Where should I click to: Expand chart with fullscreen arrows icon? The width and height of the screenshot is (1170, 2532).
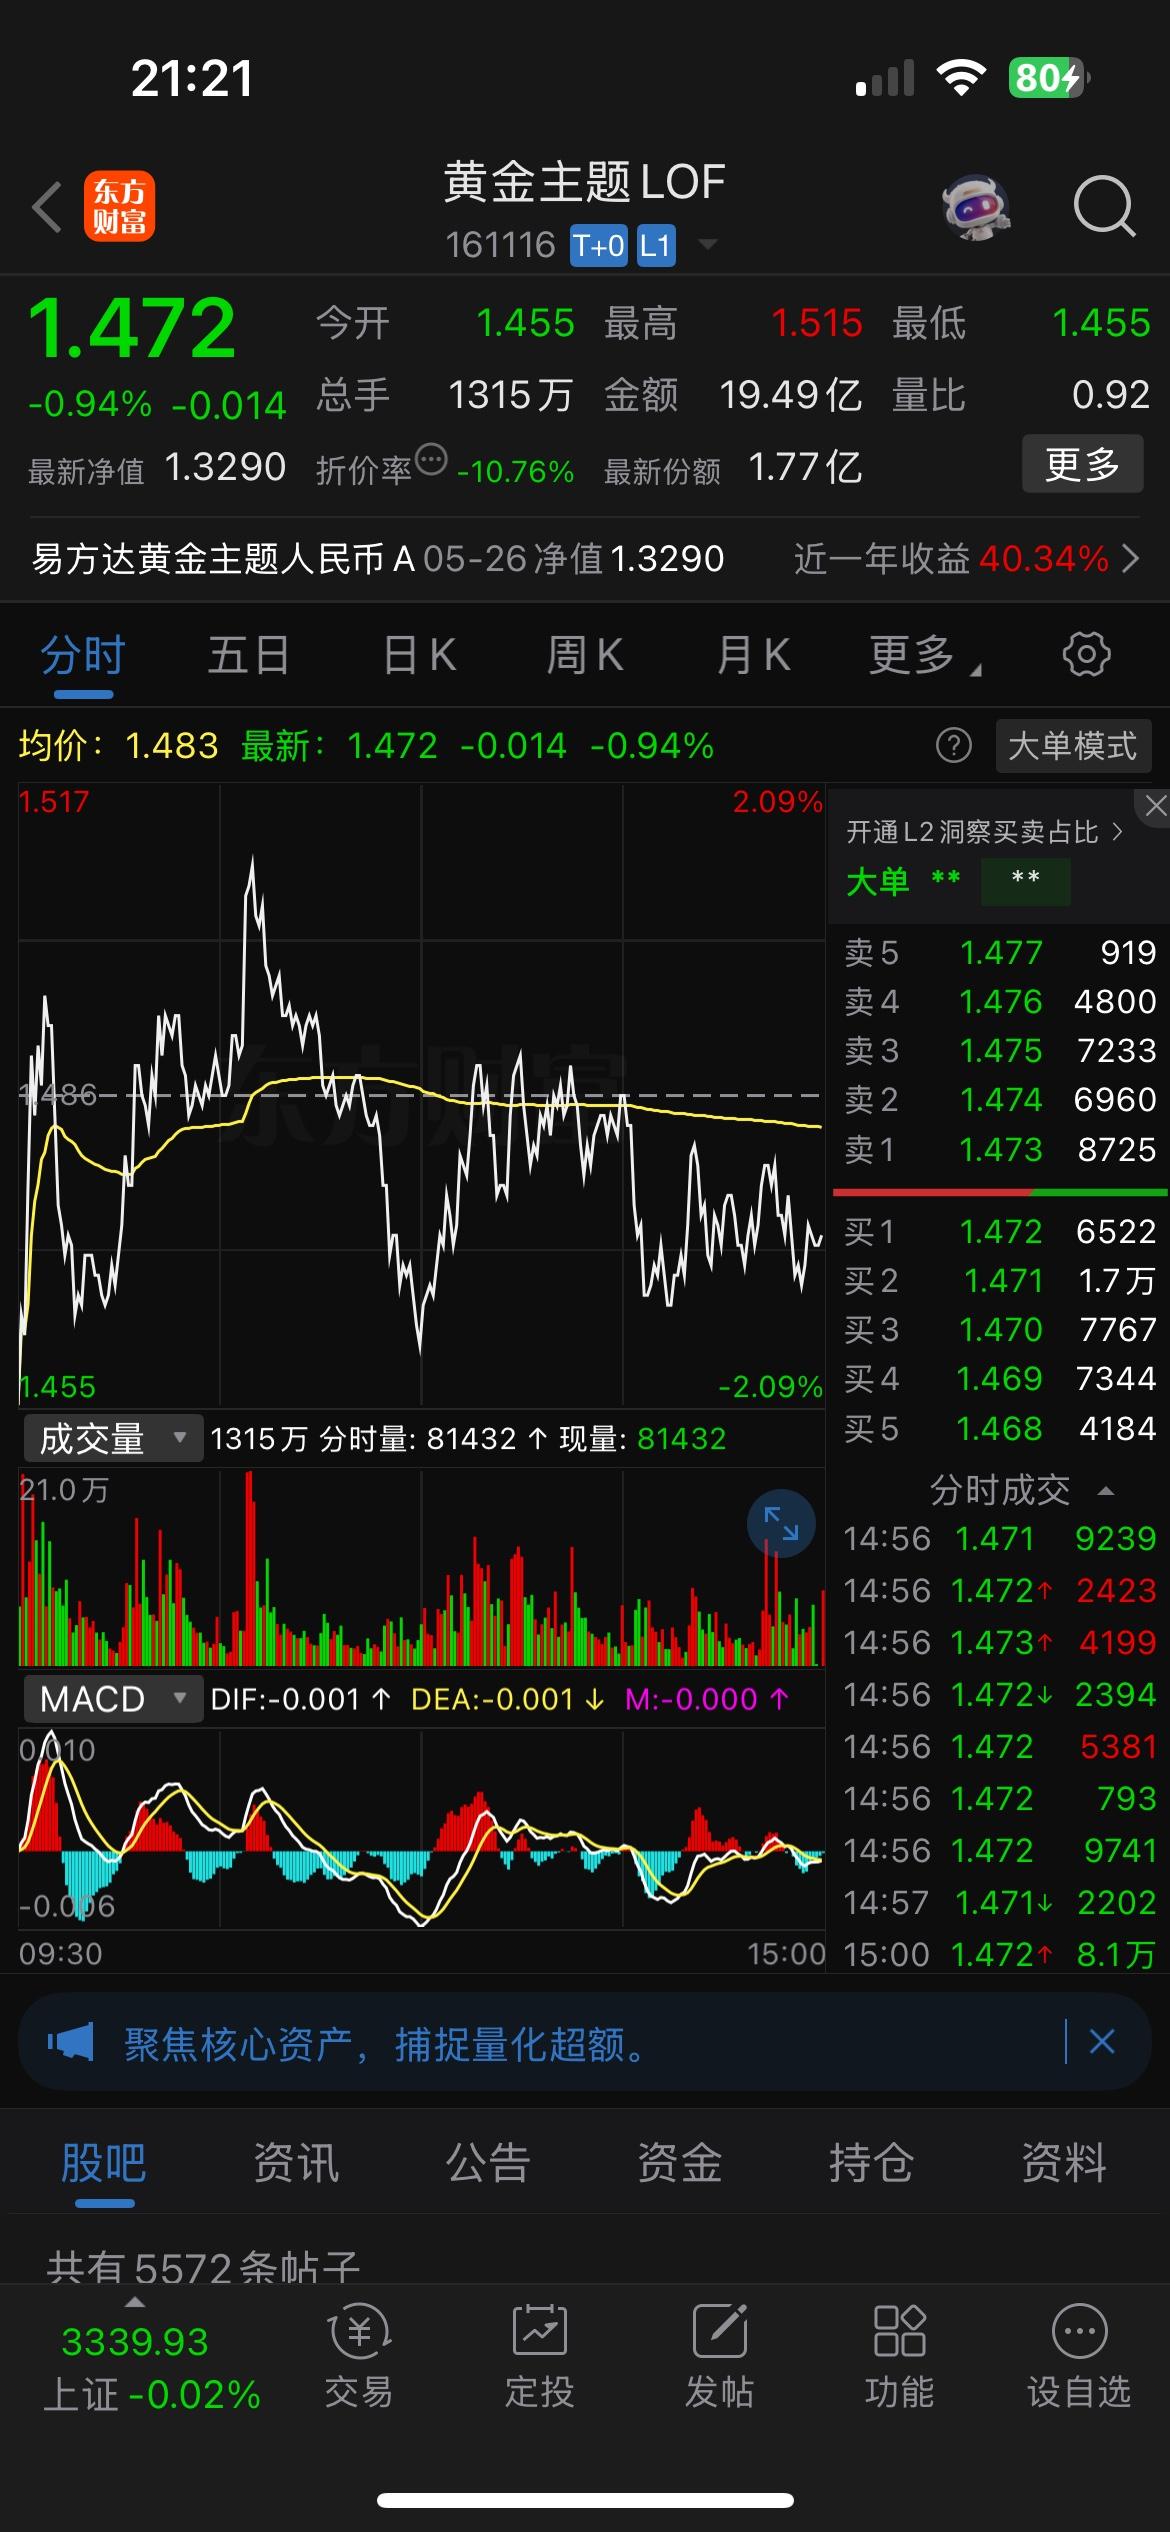click(781, 1524)
